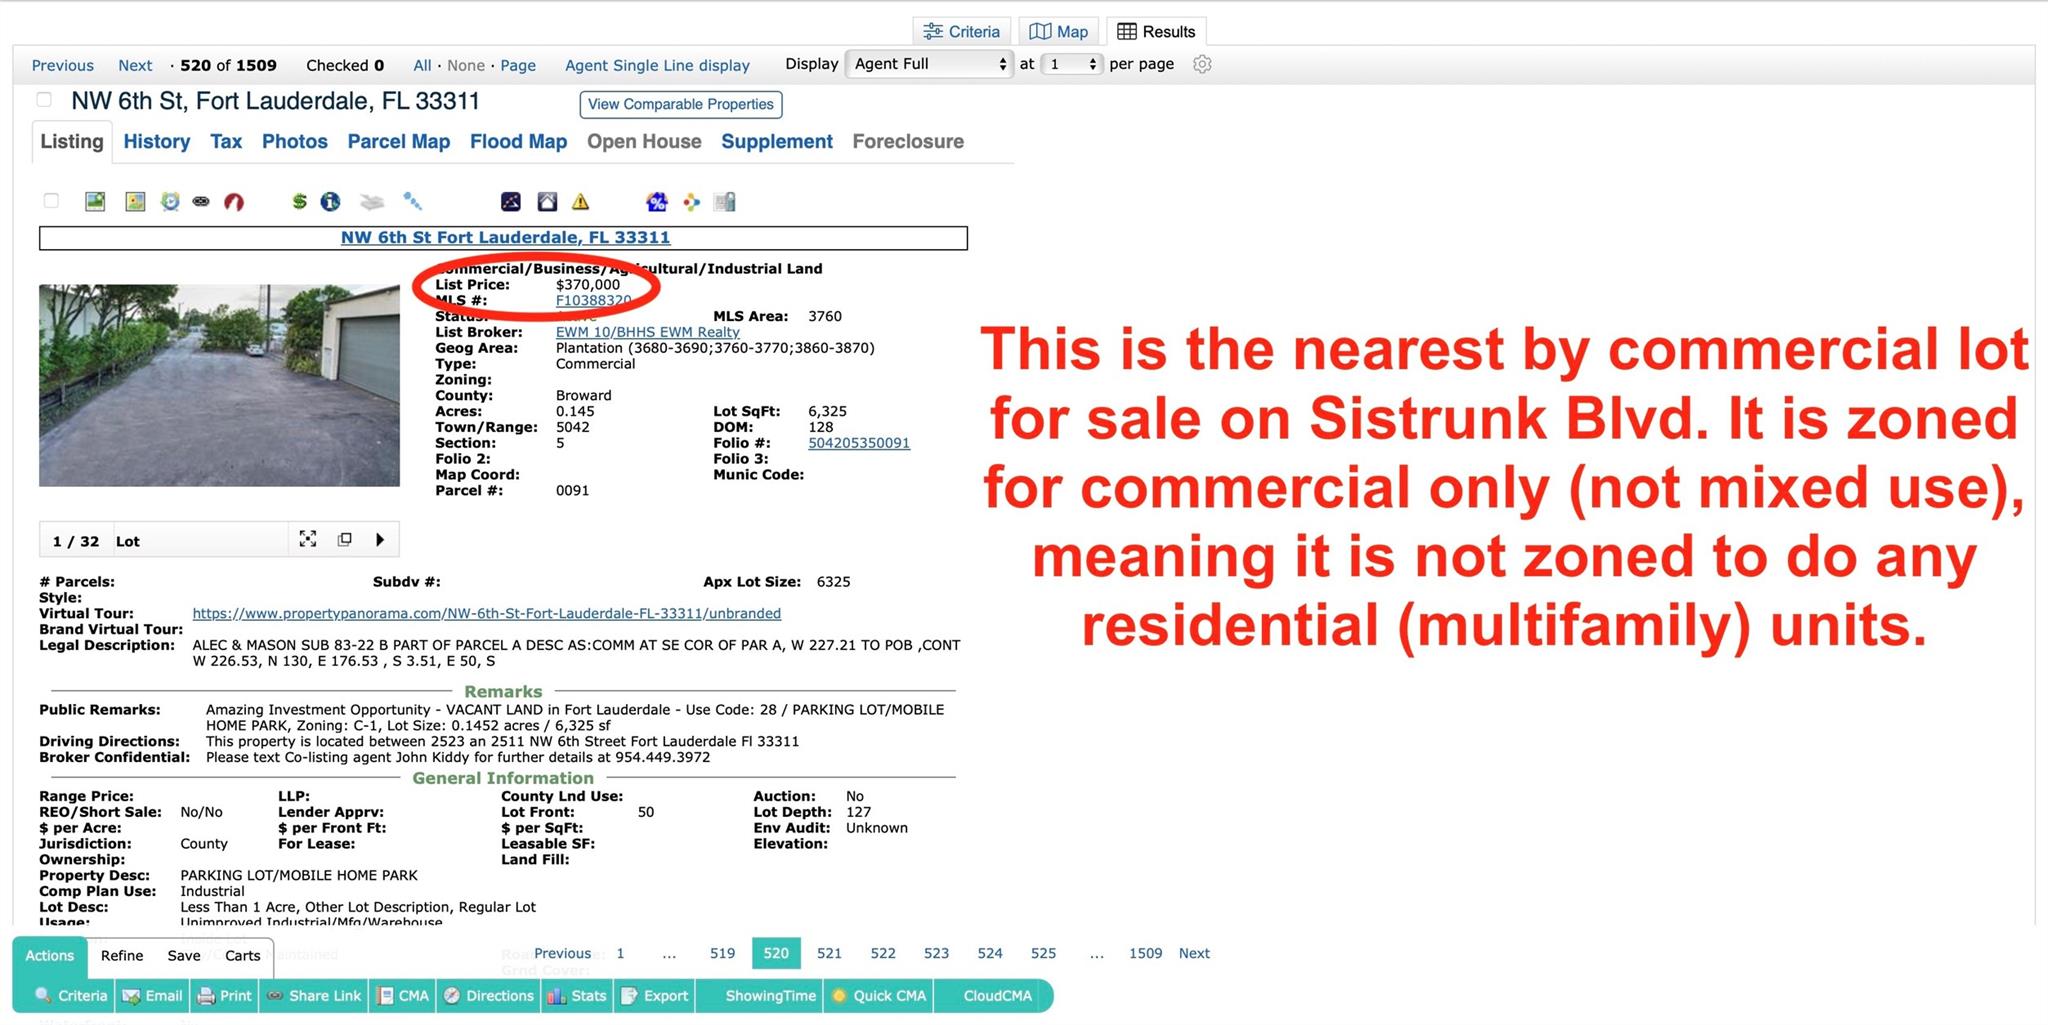Click View Comparable Properties button
The image size is (2048, 1025).
pos(680,104)
